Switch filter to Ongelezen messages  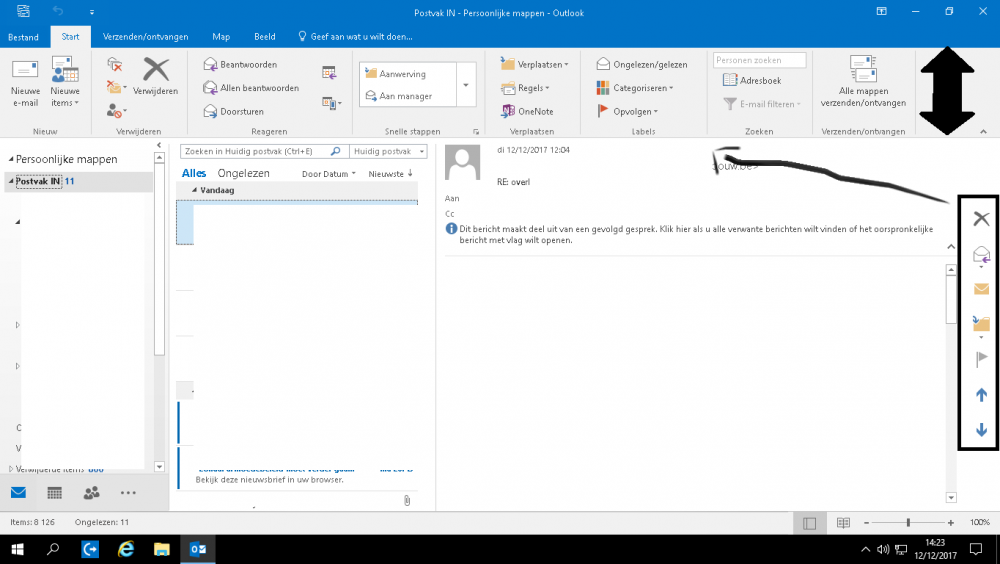(243, 173)
